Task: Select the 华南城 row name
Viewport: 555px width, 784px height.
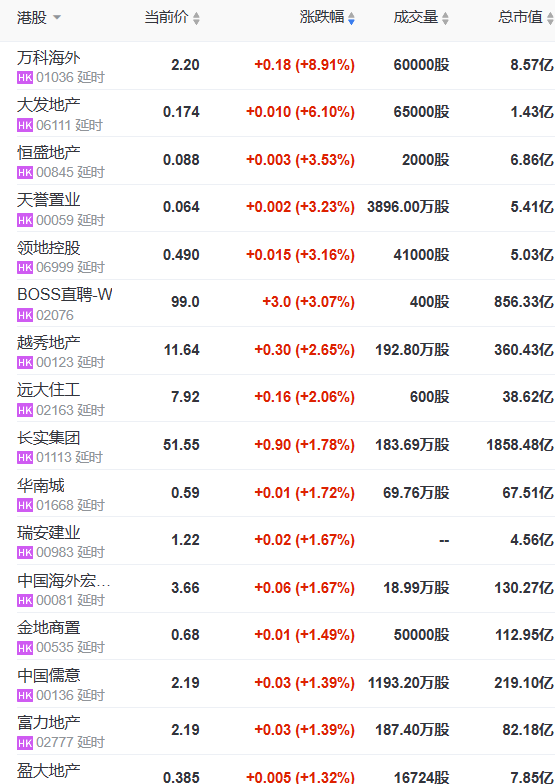Action: [x=40, y=485]
